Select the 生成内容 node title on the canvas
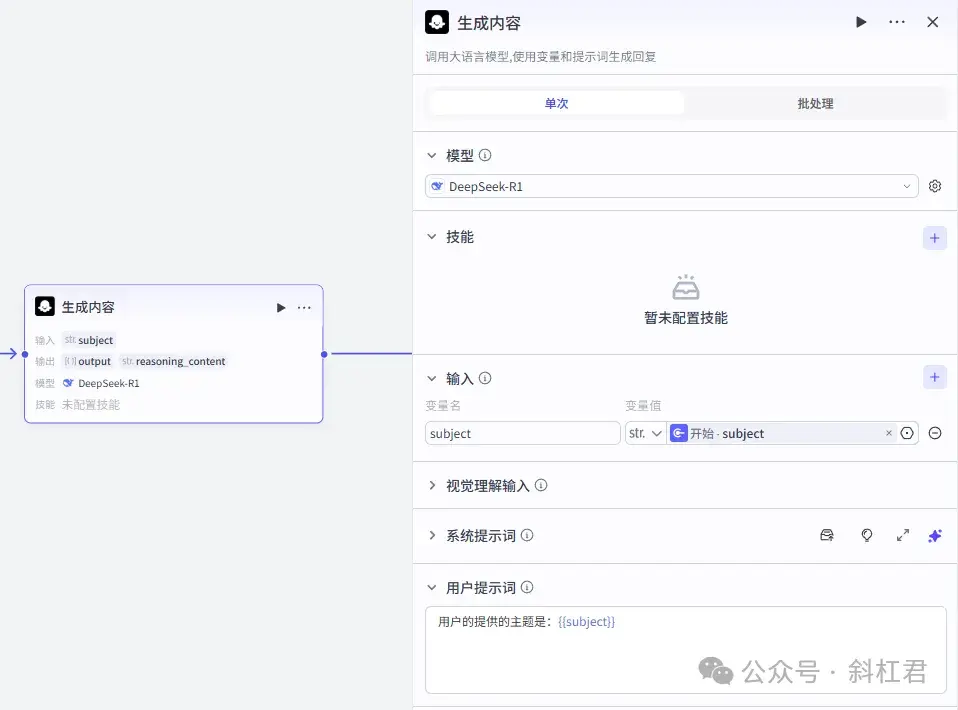Image resolution: width=958 pixels, height=710 pixels. (x=88, y=307)
